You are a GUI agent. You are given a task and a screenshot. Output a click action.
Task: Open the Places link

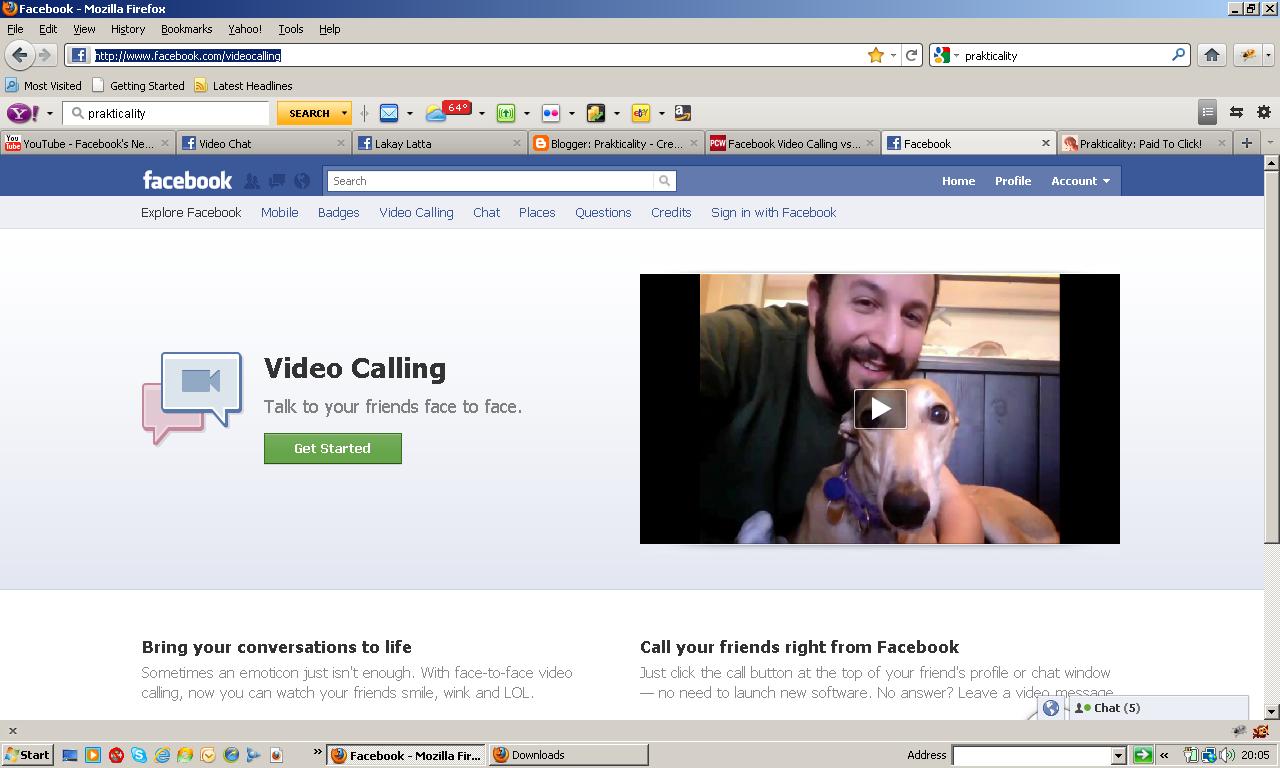[x=537, y=212]
